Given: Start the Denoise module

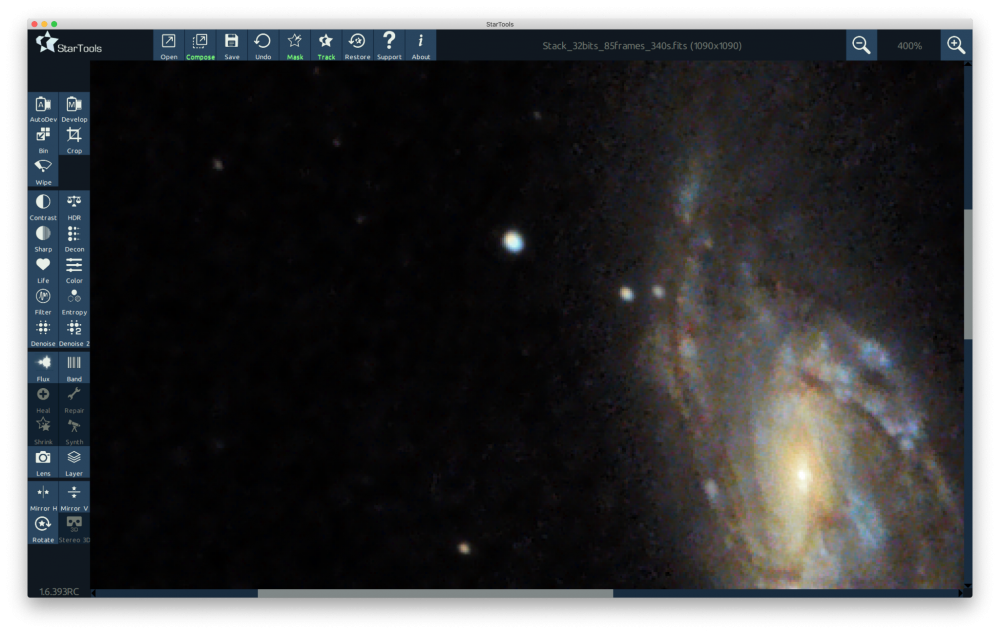Looking at the screenshot, I should coord(43,332).
